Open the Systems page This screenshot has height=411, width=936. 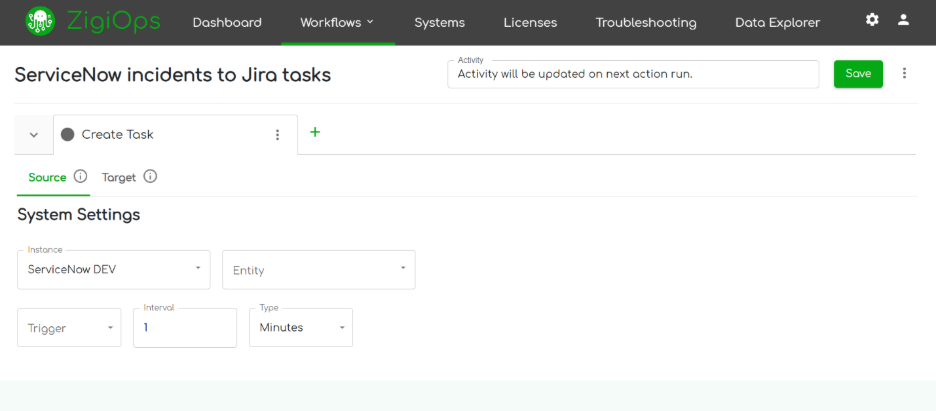click(439, 23)
